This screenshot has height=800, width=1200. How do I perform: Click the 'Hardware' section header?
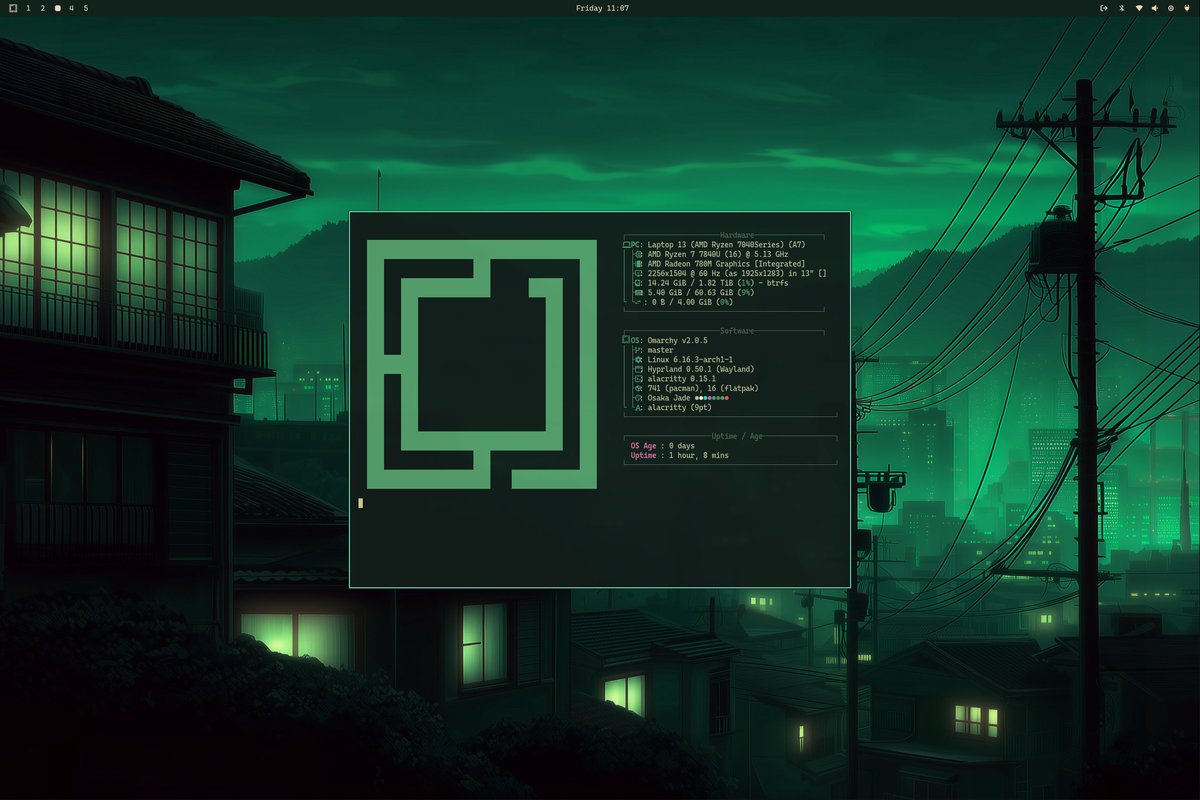pos(737,235)
